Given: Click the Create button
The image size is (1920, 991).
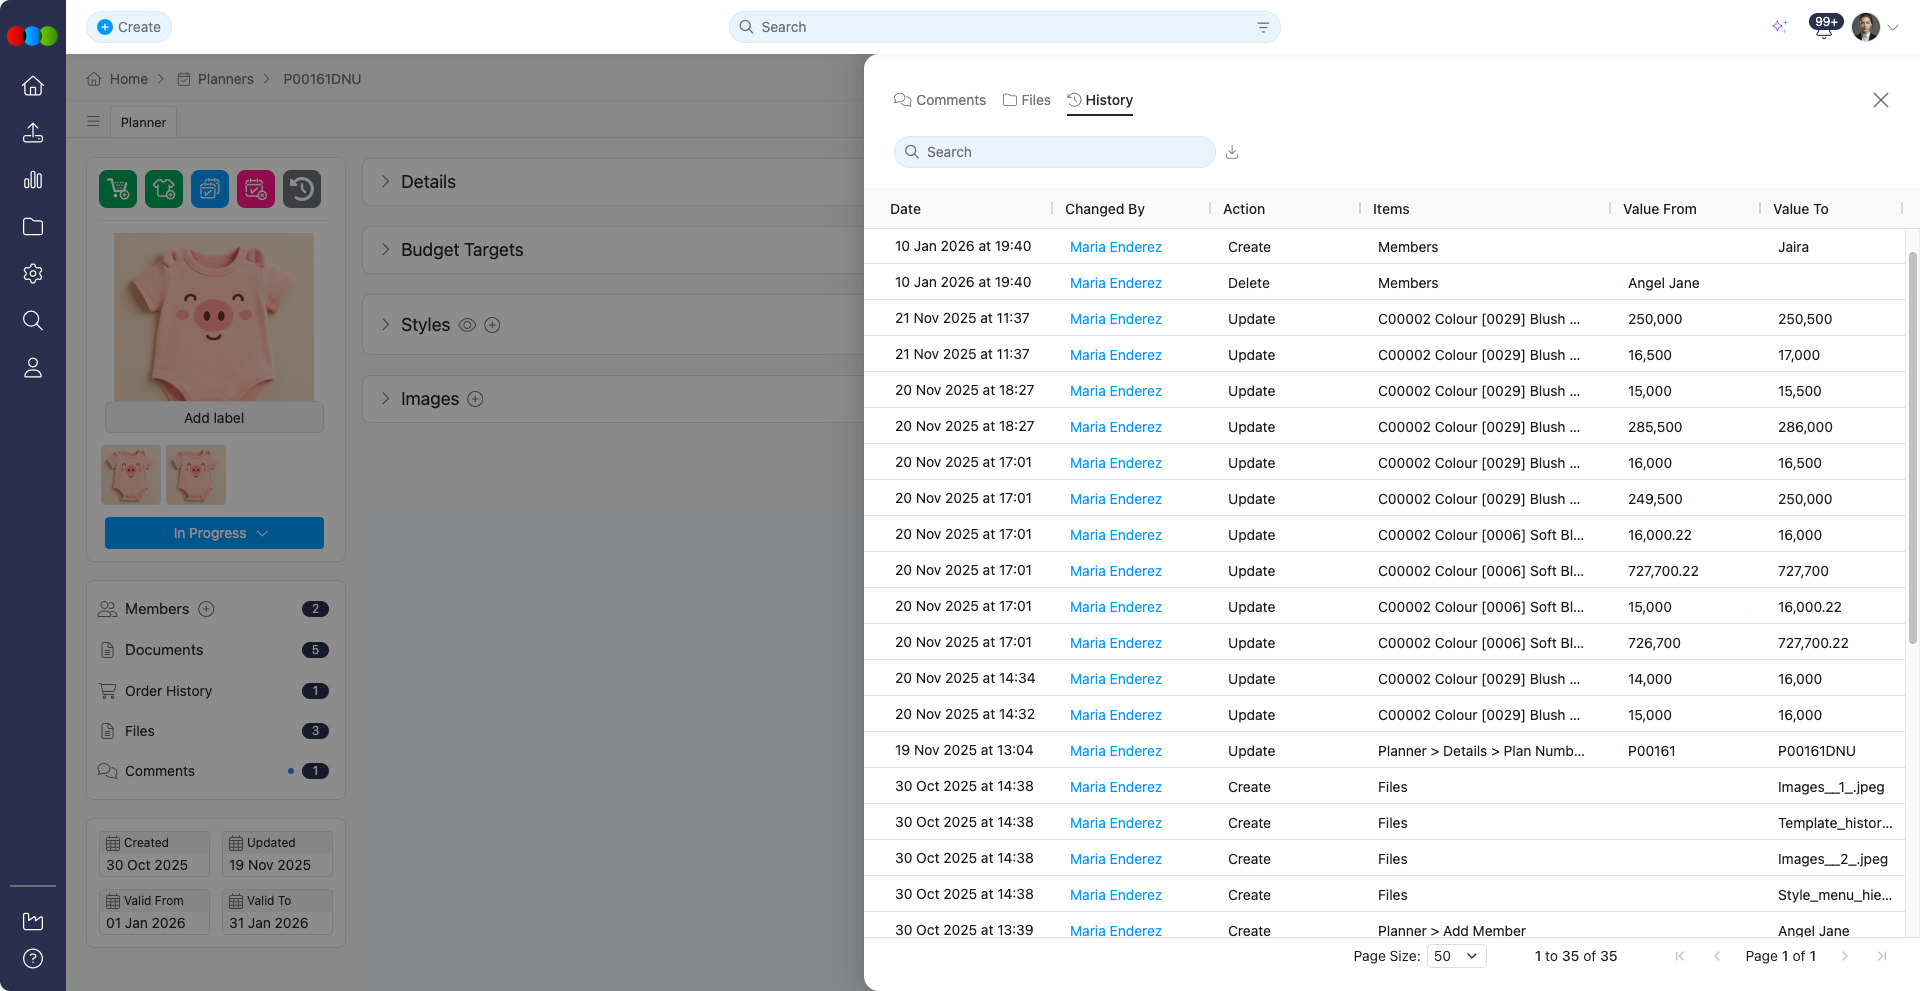Looking at the screenshot, I should click(x=129, y=27).
